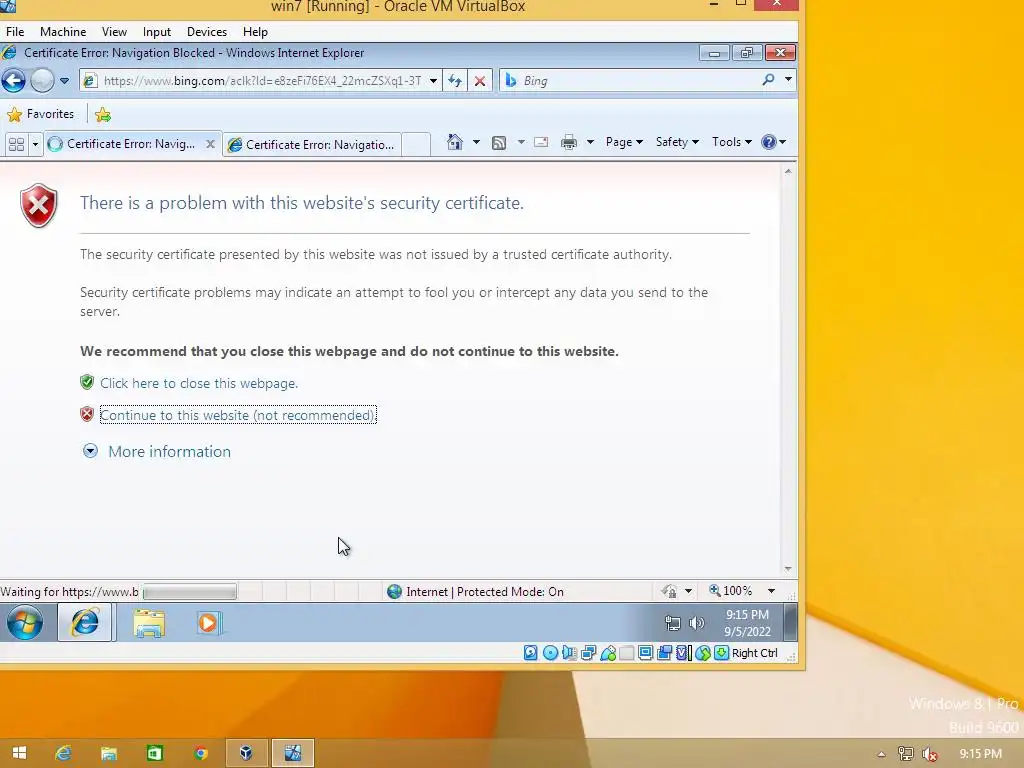Expand address bar autocomplete dropdown arrow
The width and height of the screenshot is (1024, 768).
tap(434, 81)
